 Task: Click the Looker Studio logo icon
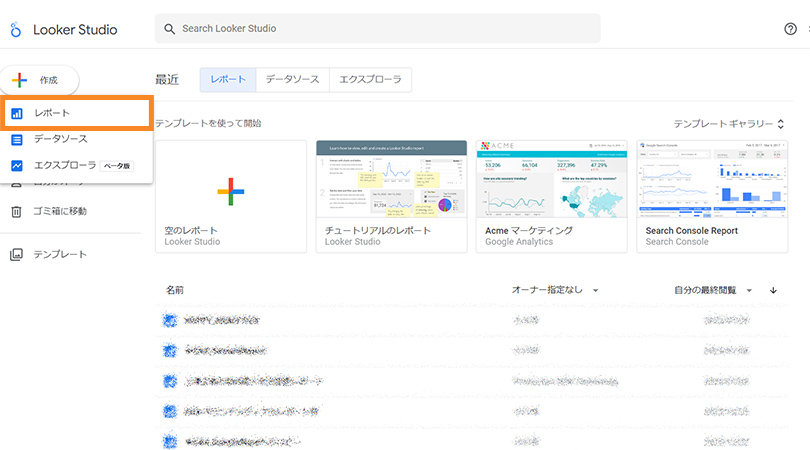click(x=16, y=29)
